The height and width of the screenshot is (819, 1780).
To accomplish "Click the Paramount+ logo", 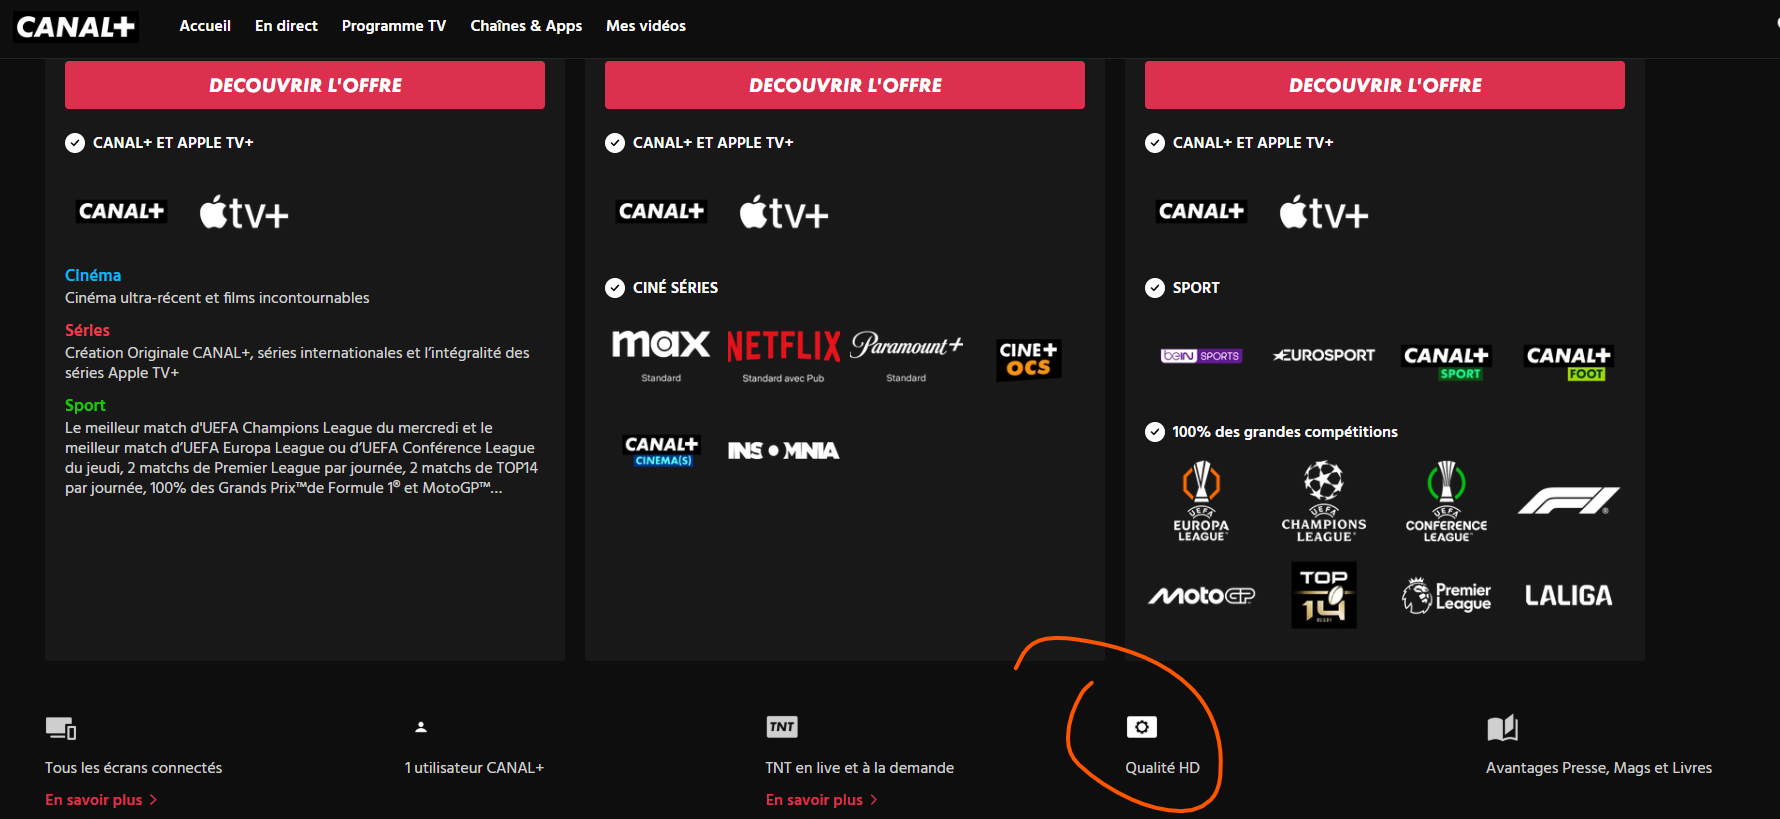I will coord(906,345).
